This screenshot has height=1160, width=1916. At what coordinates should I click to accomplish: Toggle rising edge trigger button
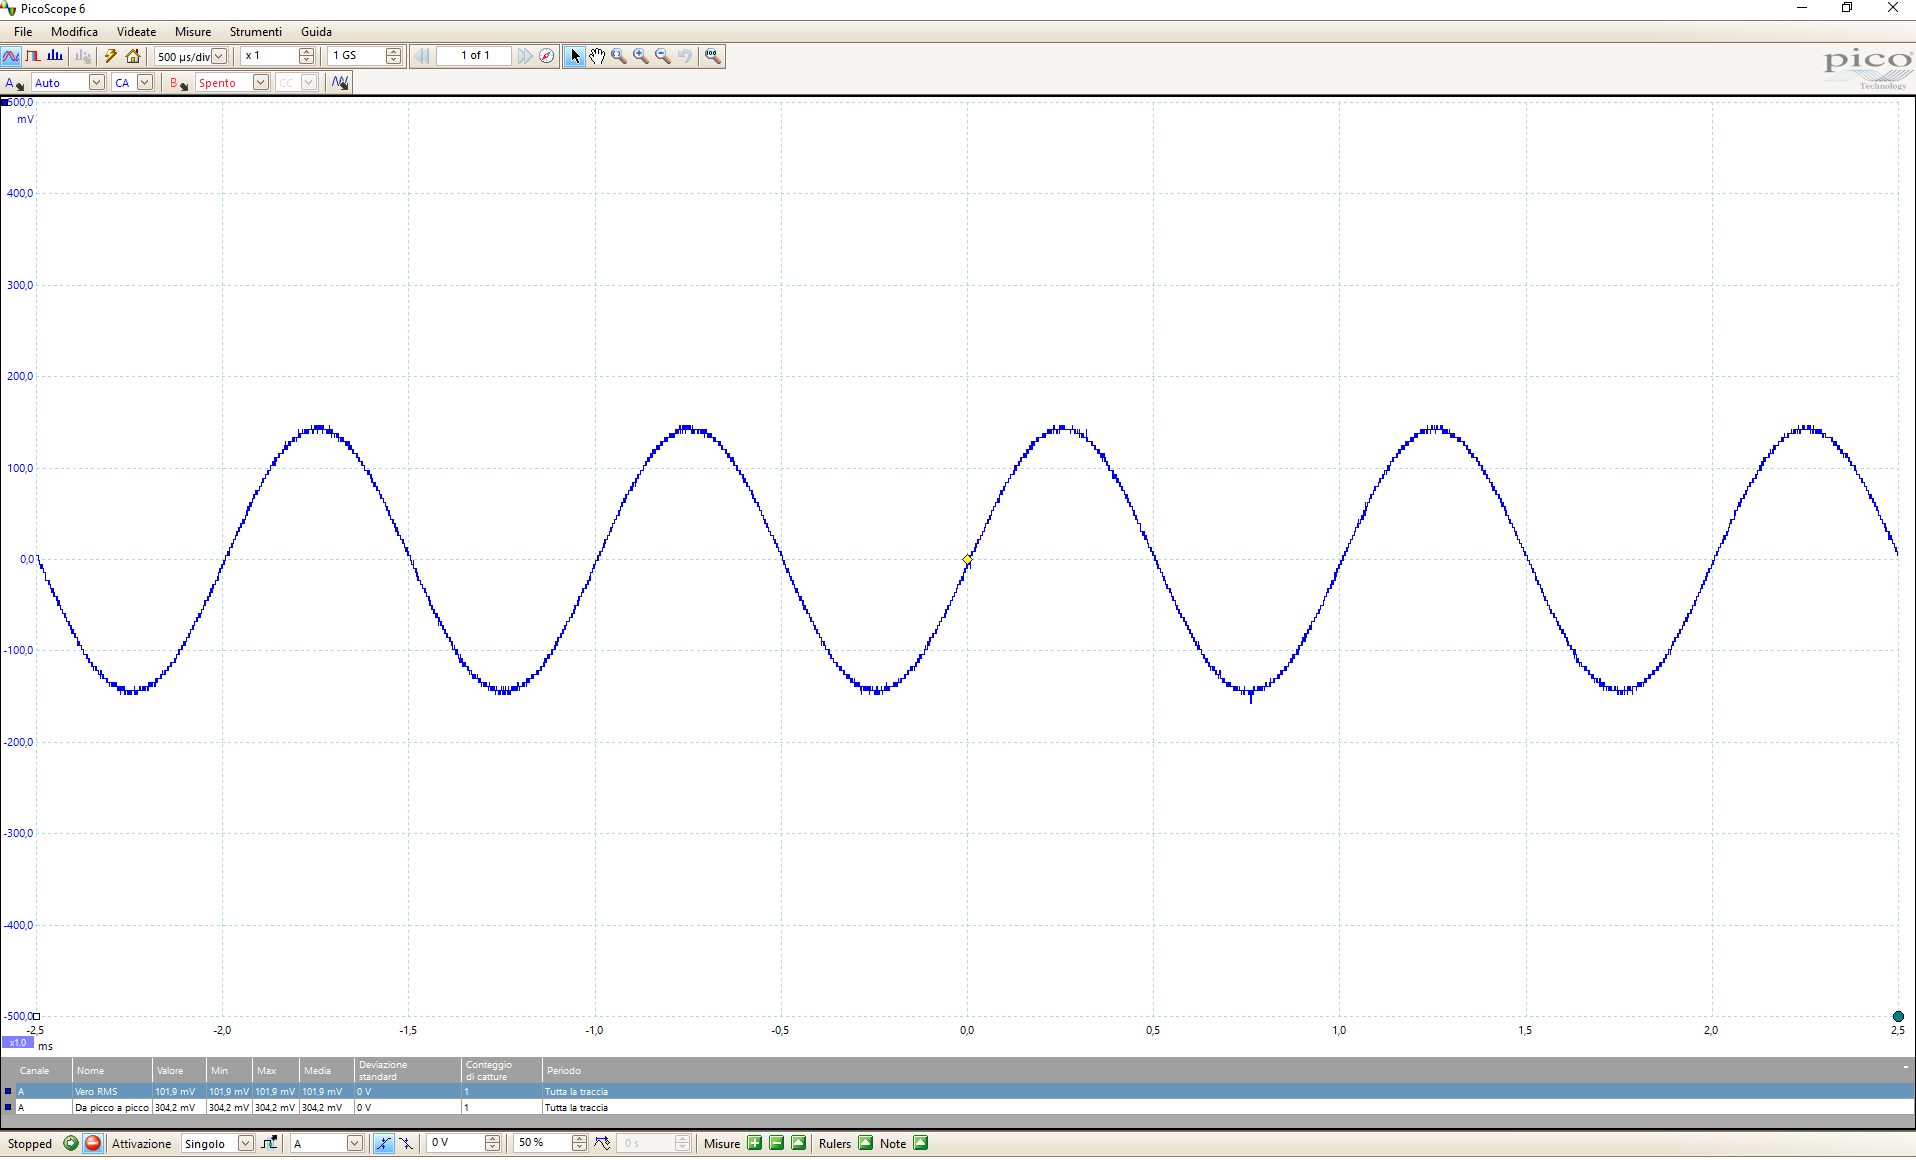click(x=384, y=1143)
